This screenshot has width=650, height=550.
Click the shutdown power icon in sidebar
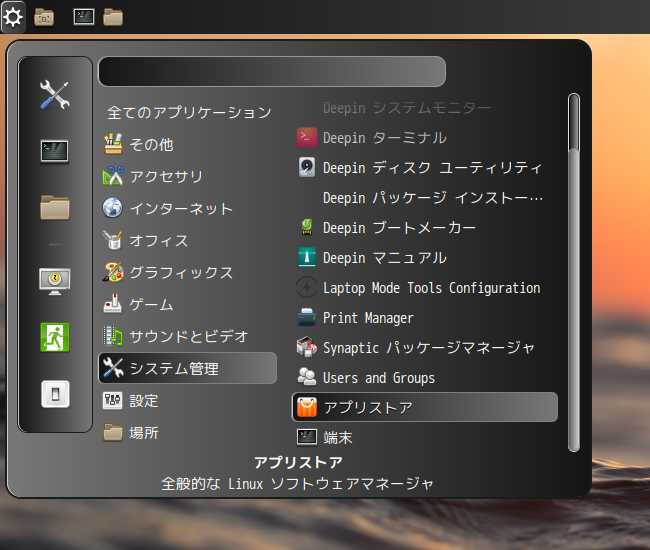(55, 394)
